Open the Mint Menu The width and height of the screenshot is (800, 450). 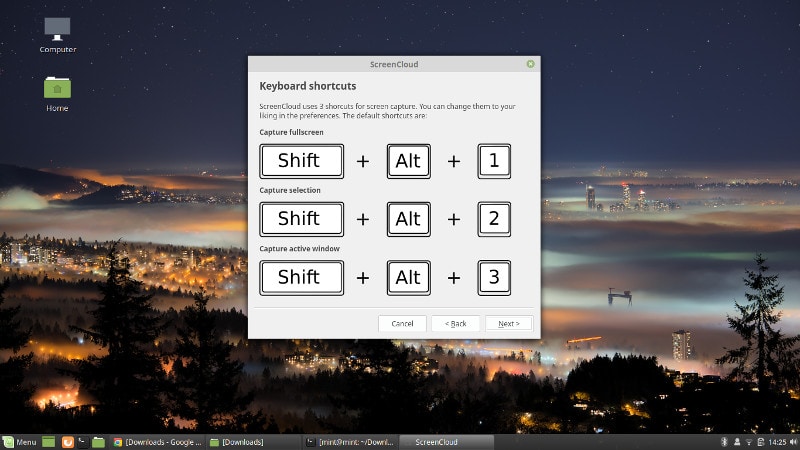tap(20, 441)
